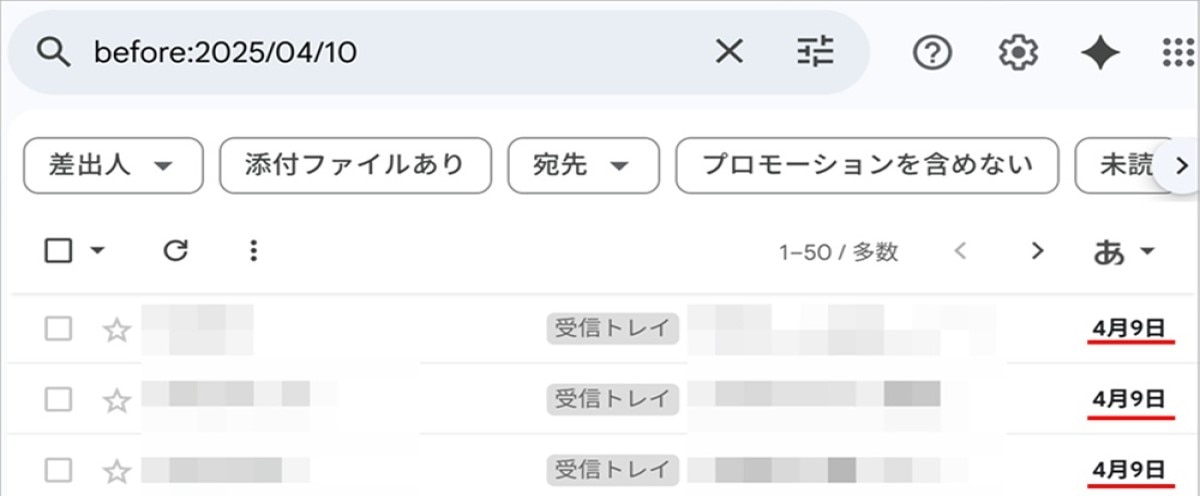
Task: Open the Settings gear icon
Action: point(1018,52)
